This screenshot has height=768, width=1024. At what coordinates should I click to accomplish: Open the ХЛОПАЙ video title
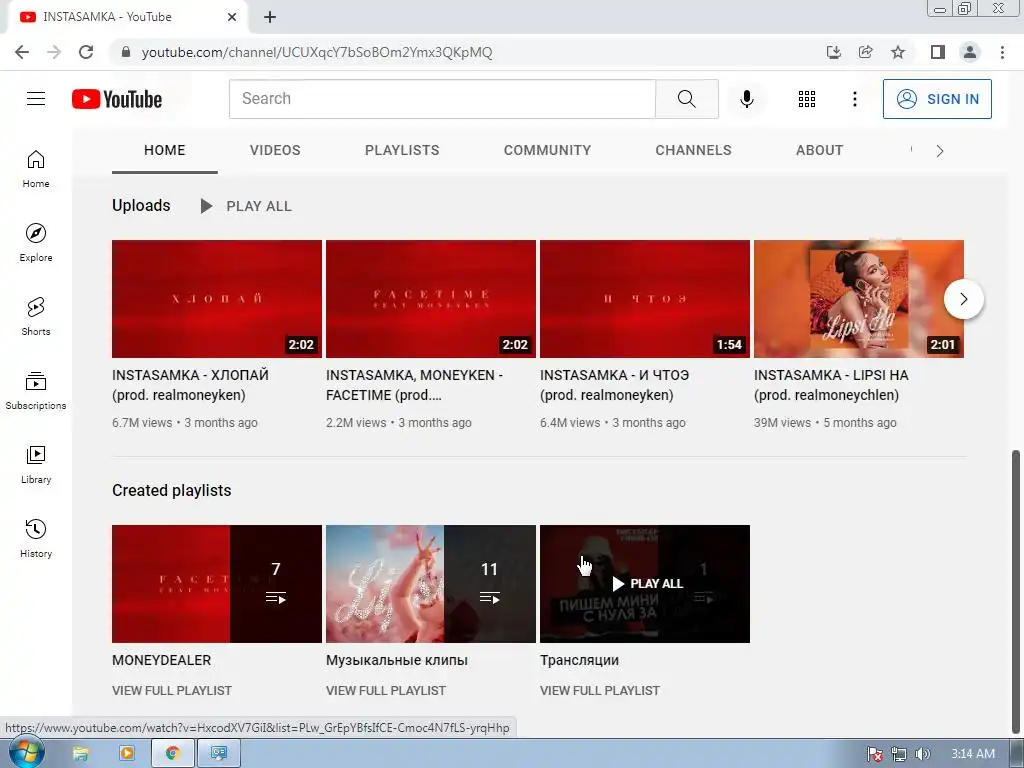191,385
